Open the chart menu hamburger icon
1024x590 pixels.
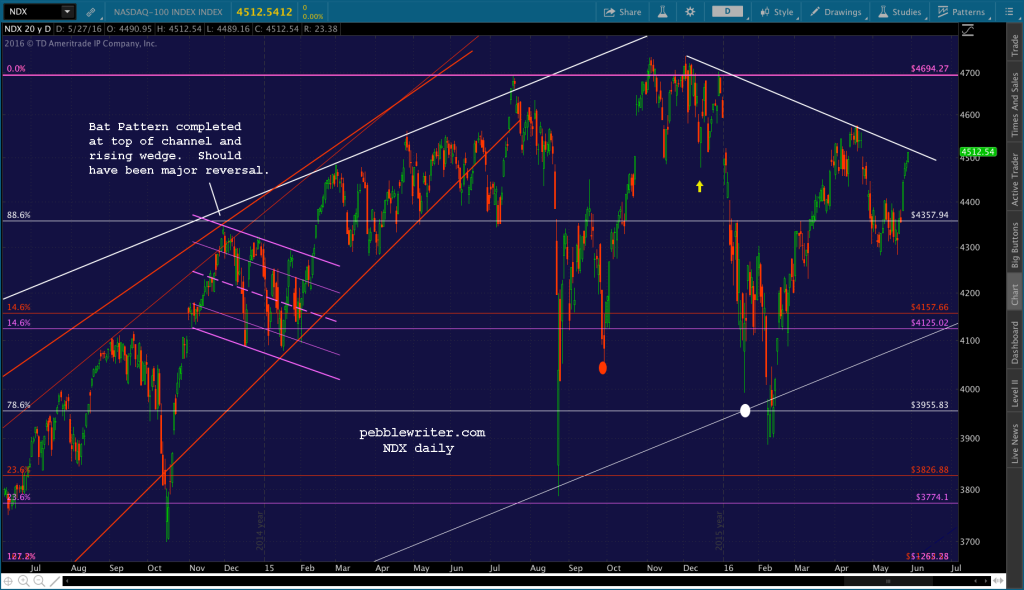1009,12
